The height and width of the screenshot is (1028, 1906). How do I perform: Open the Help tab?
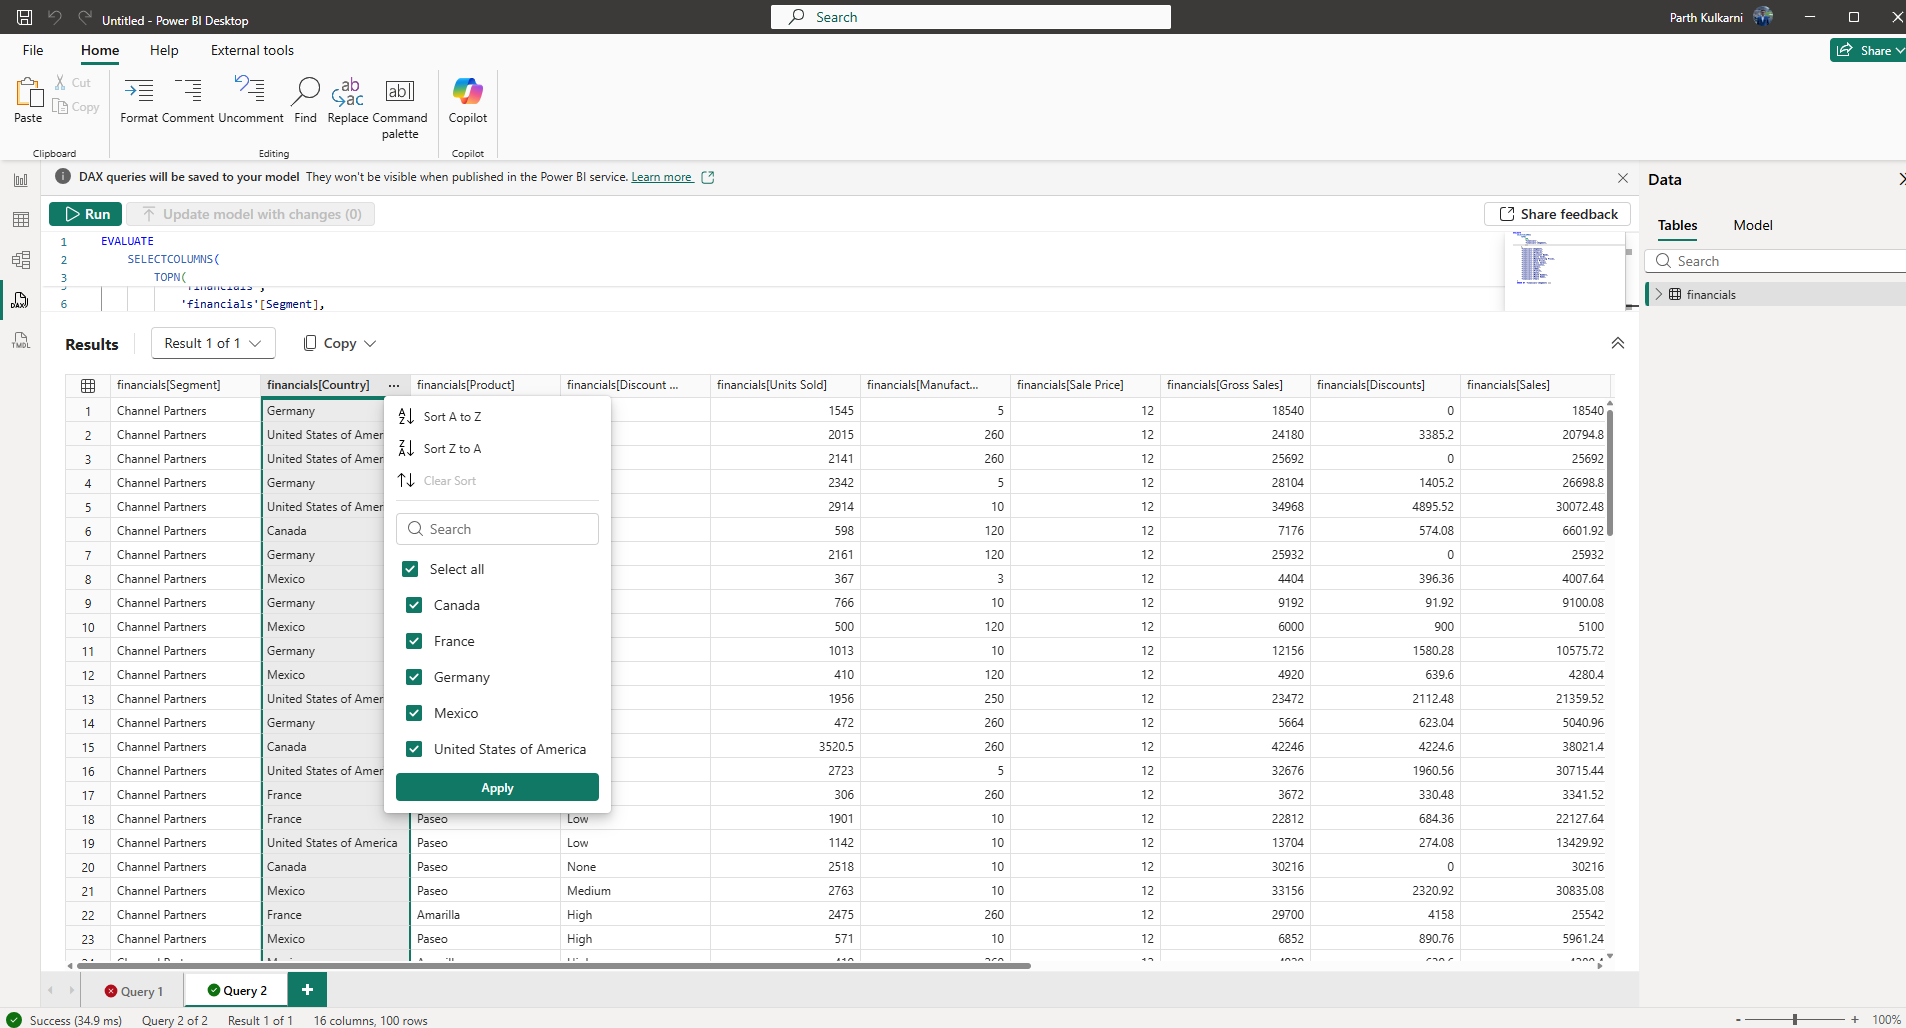click(164, 50)
